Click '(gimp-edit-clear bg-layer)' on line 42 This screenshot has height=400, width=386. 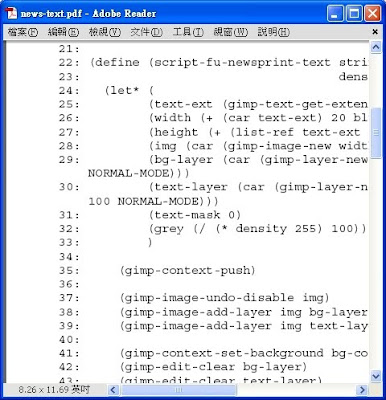pyautogui.click(x=213, y=367)
